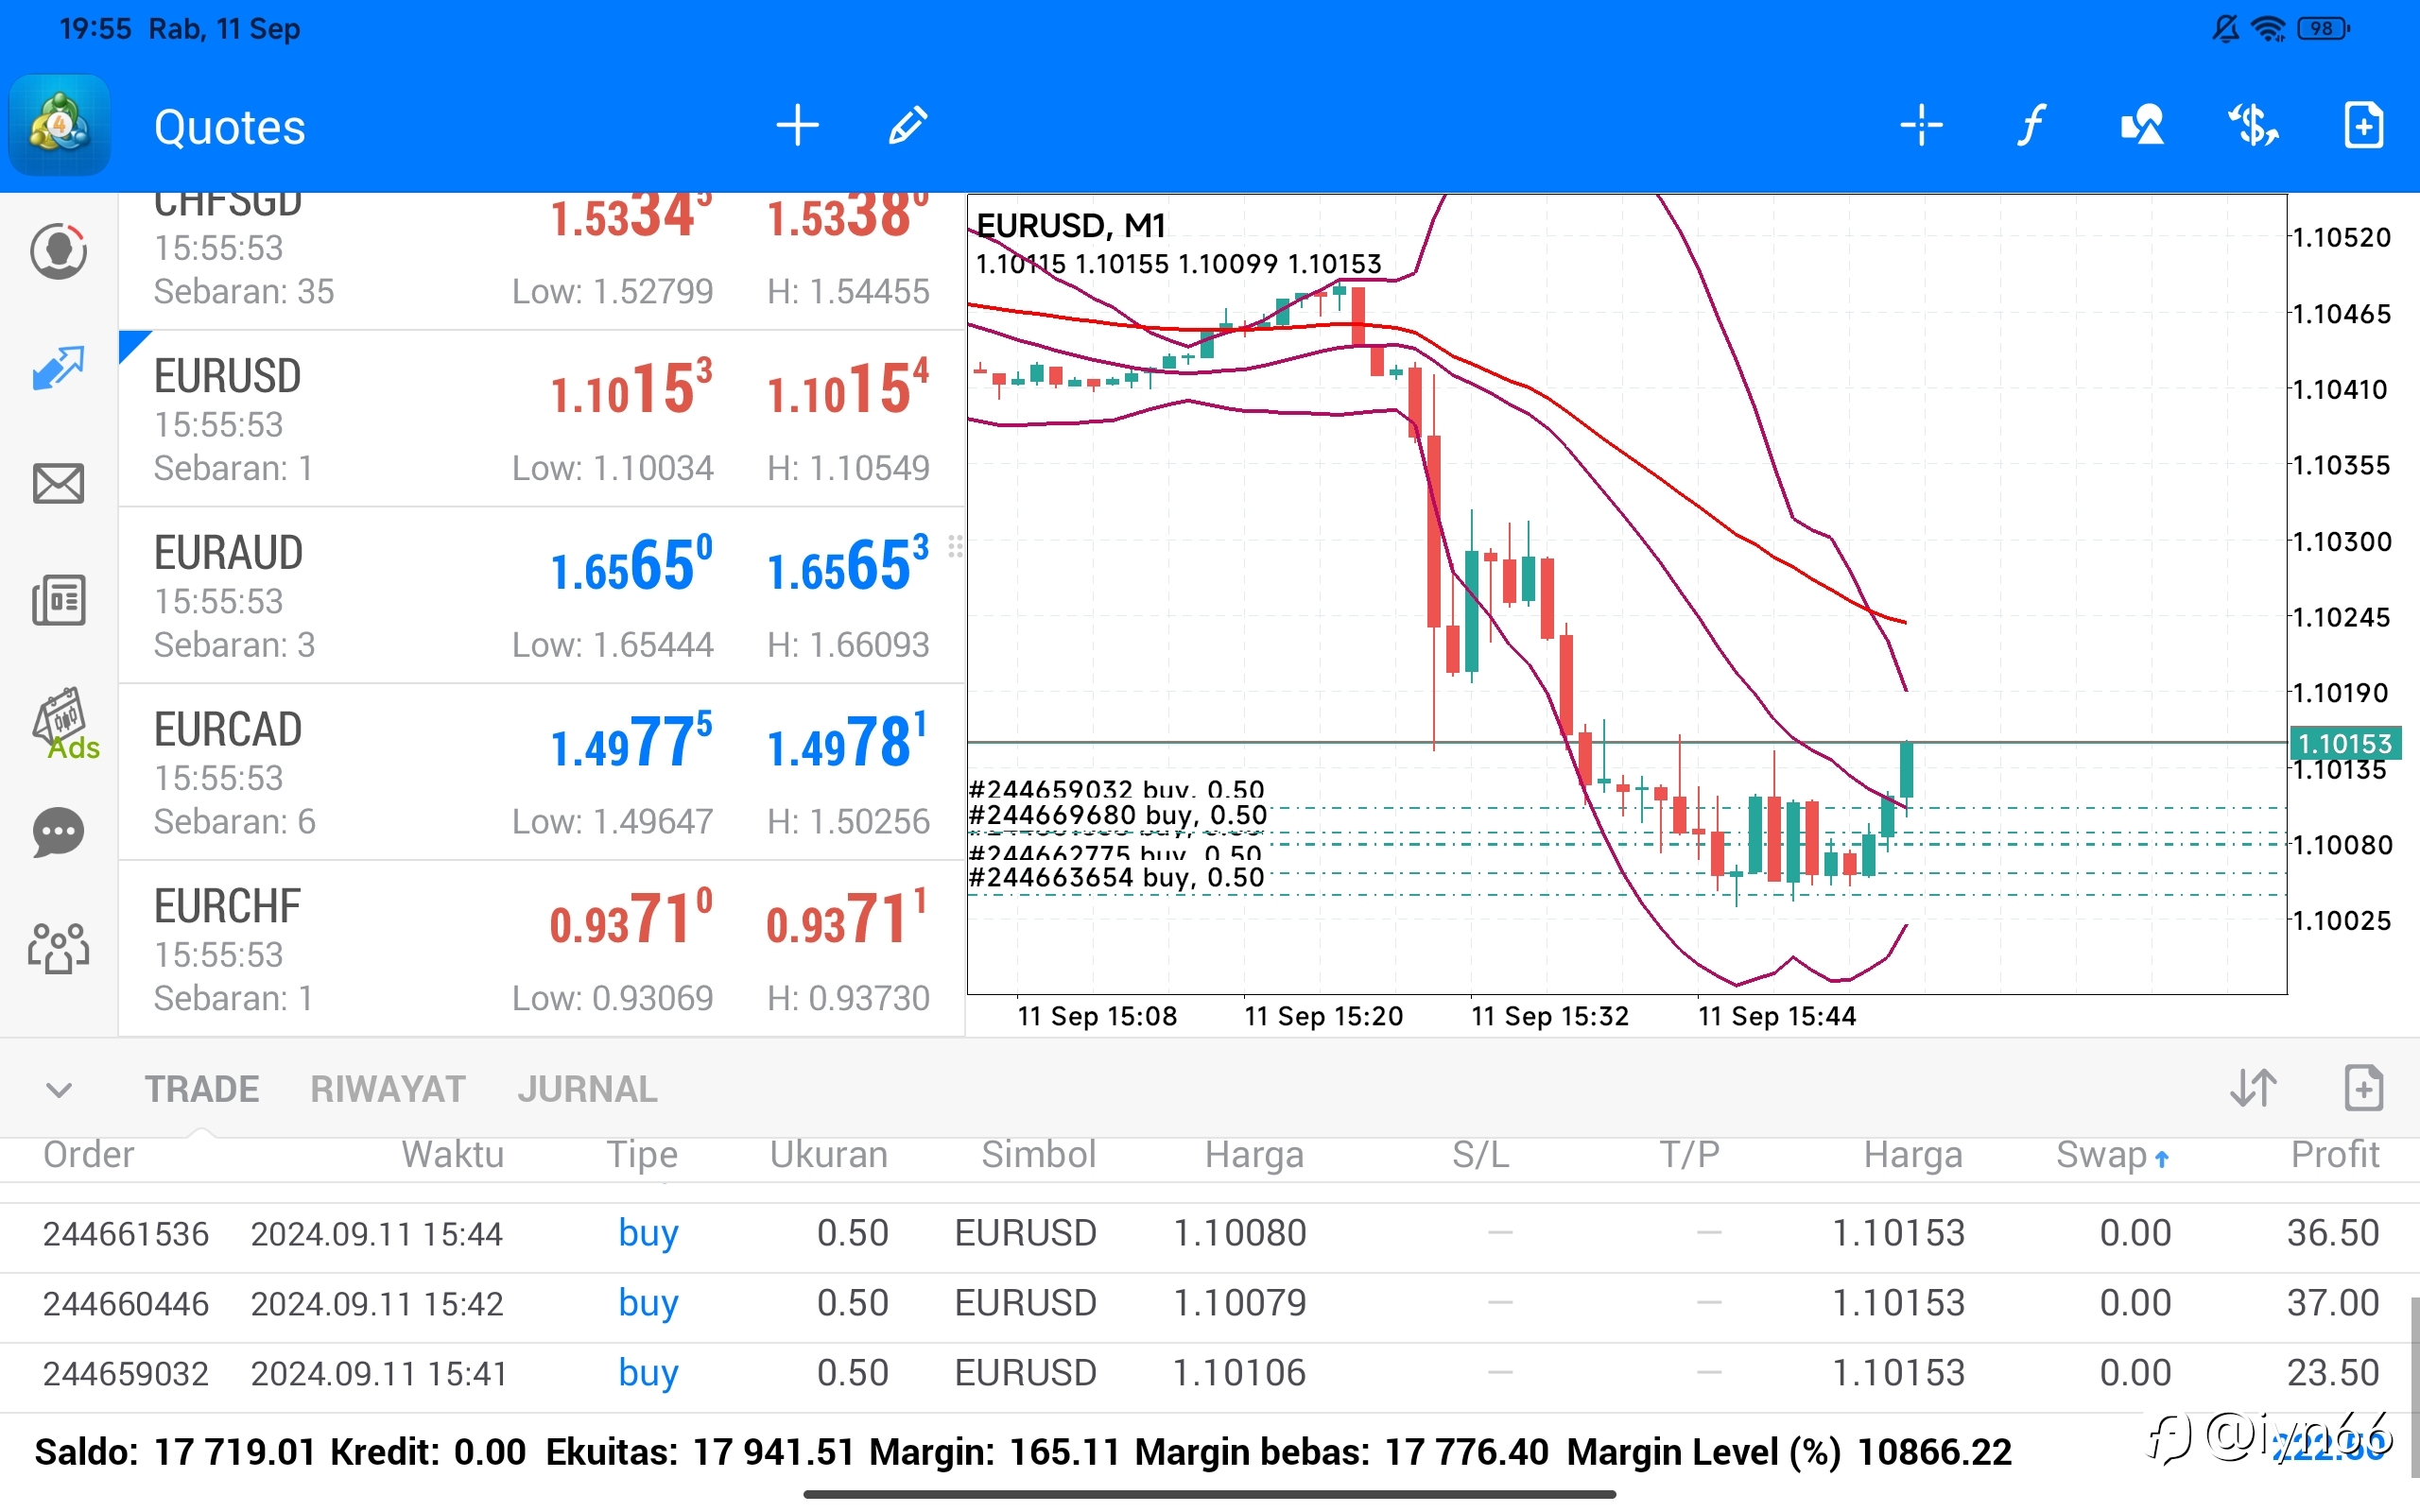Select the EURAUD quote row
This screenshot has height=1512, width=2420.
point(541,596)
